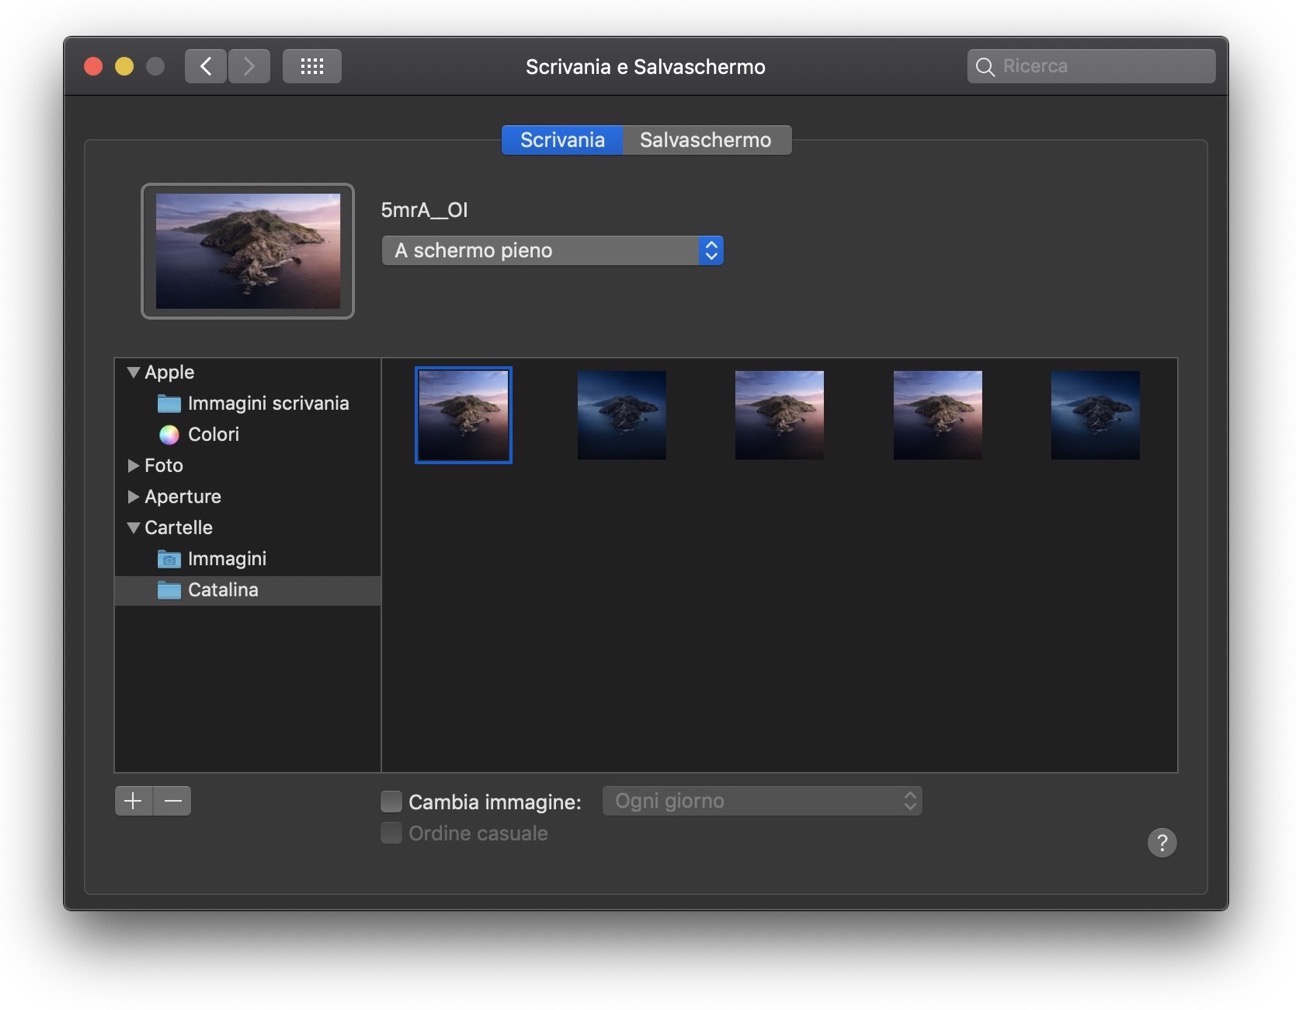
Task: Select the second Catalina wallpaper thumbnail
Action: [622, 415]
